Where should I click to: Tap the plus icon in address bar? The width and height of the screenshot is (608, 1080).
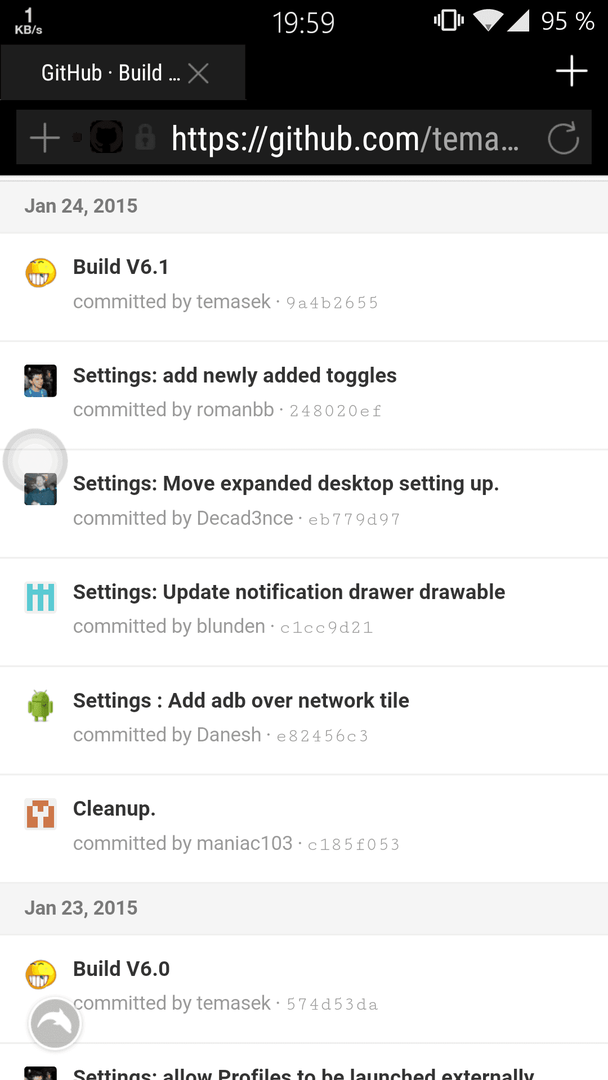45,138
